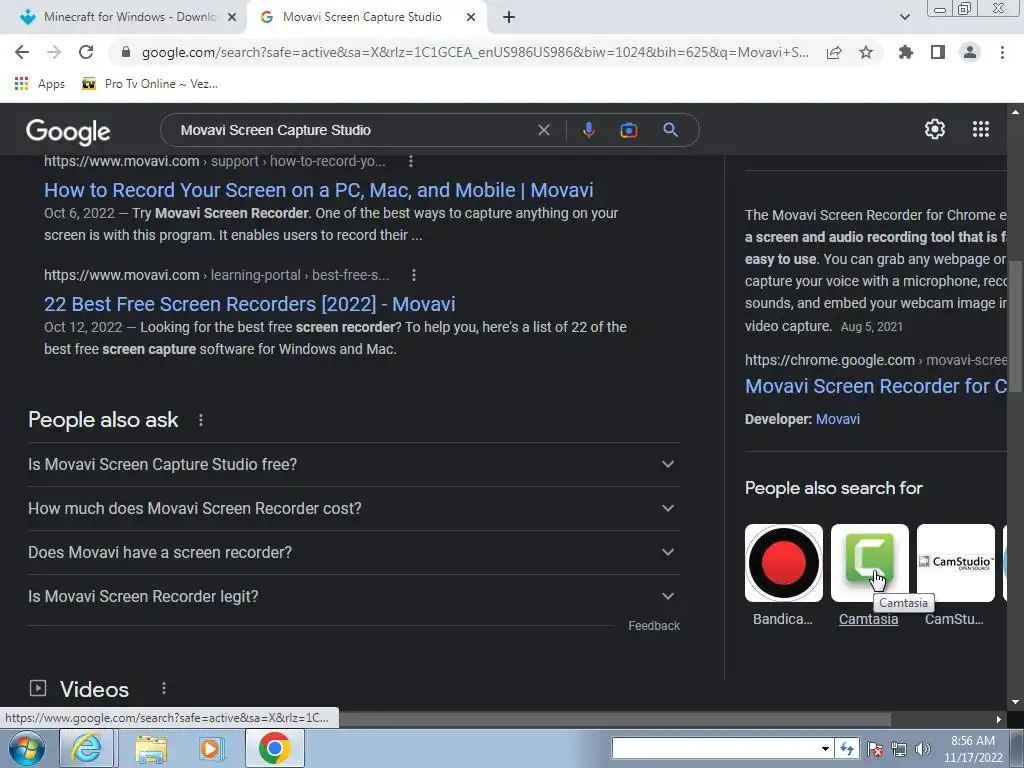
Task: Expand "Is Movavi Screen Recorder legit?"
Action: 353,596
